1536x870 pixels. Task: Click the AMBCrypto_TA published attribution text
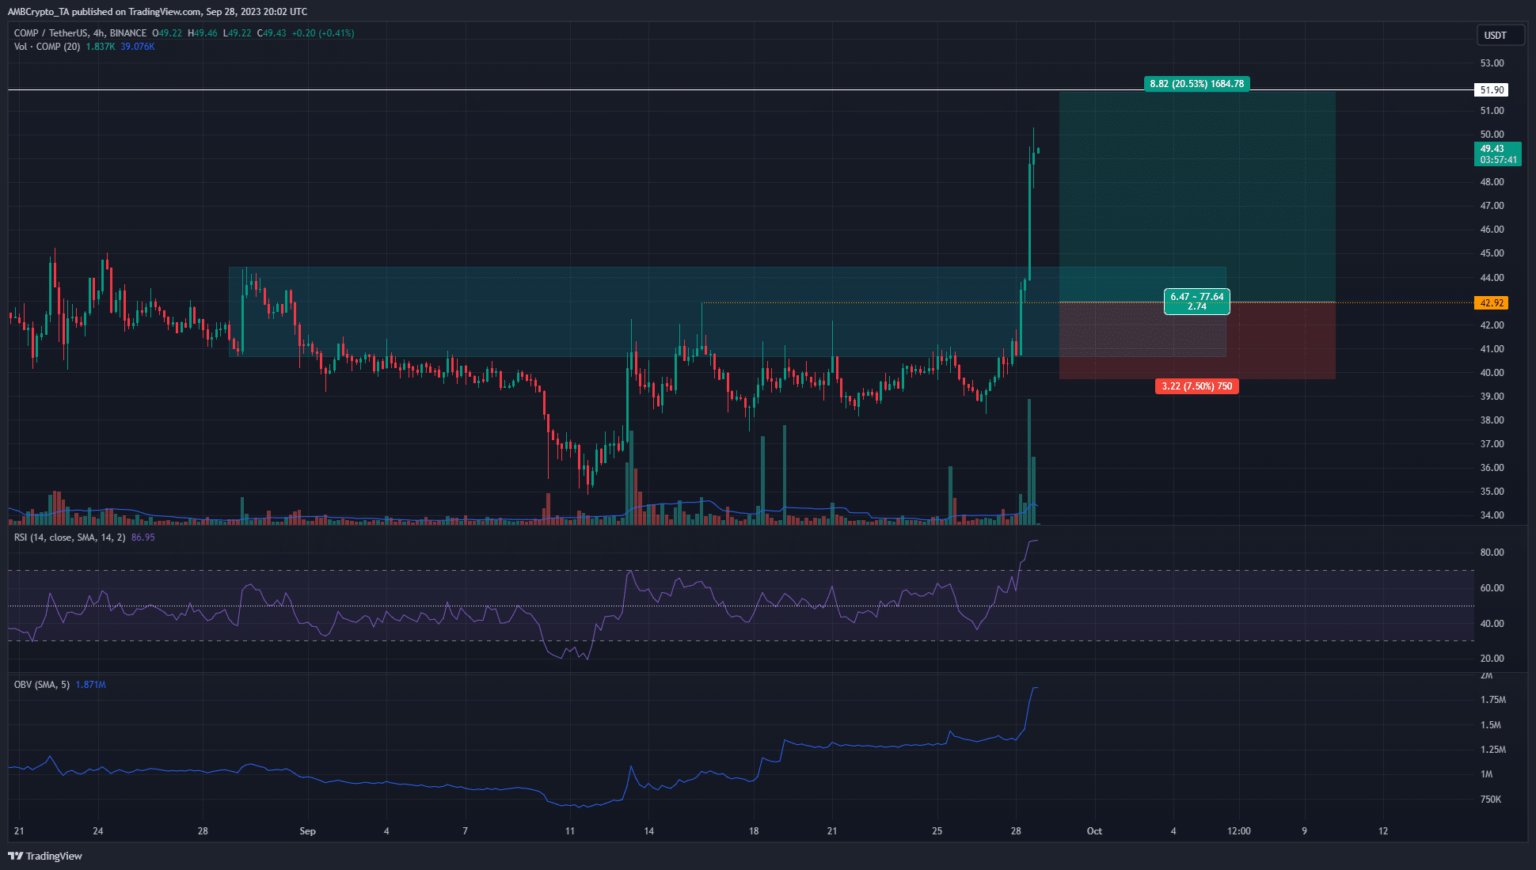point(157,12)
